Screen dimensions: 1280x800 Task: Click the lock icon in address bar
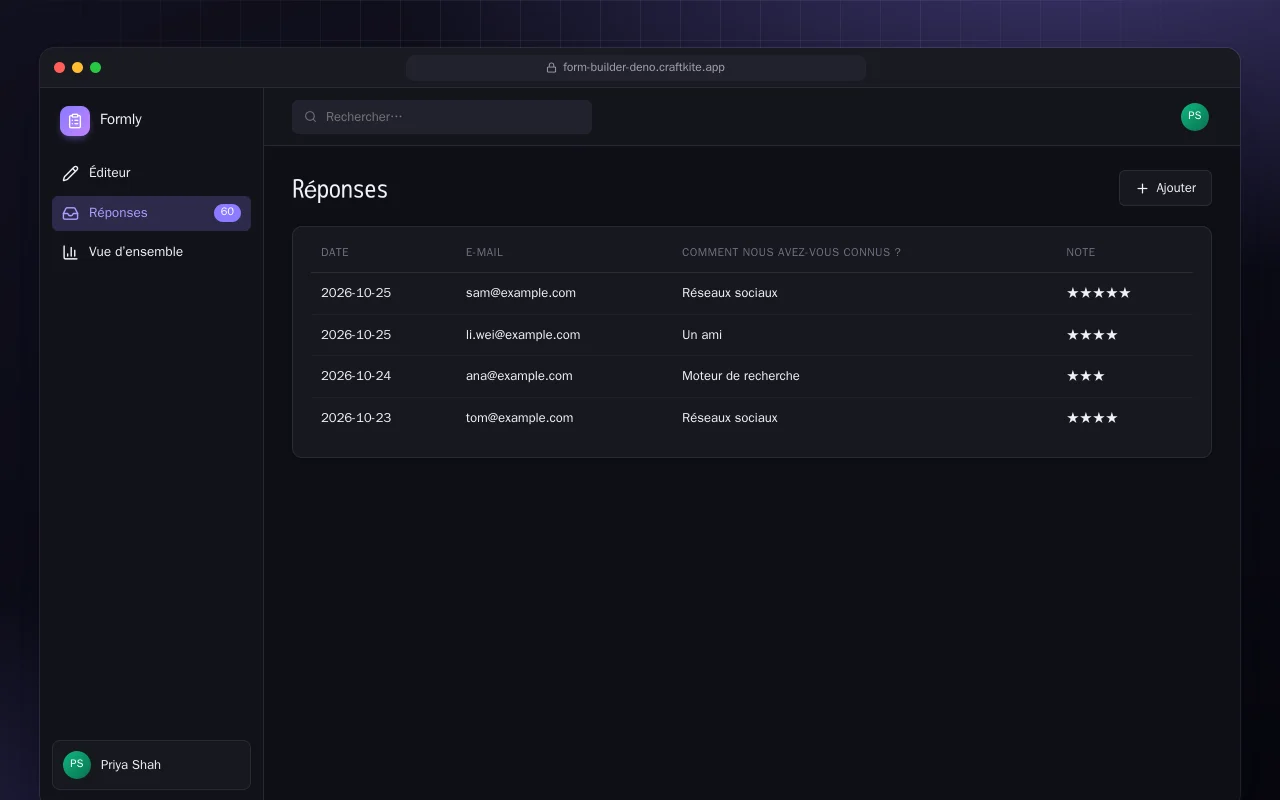coord(551,68)
